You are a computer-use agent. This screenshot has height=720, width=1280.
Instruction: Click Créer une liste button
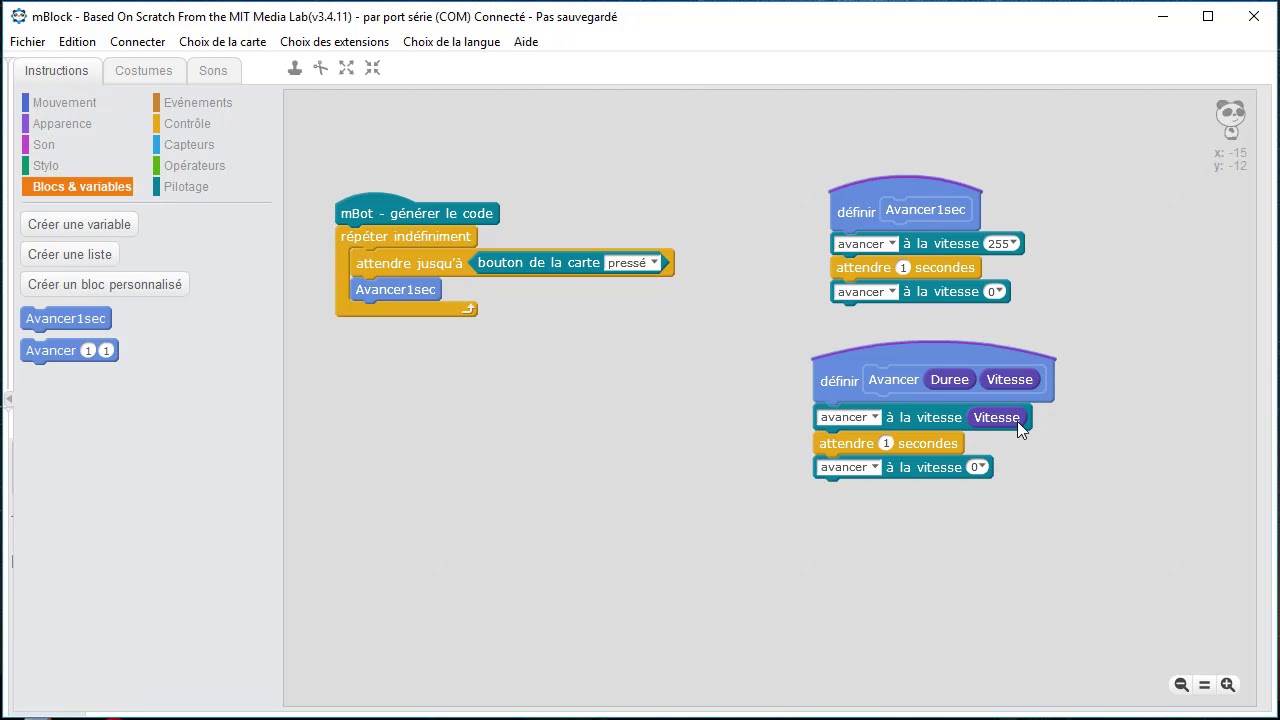(x=70, y=255)
